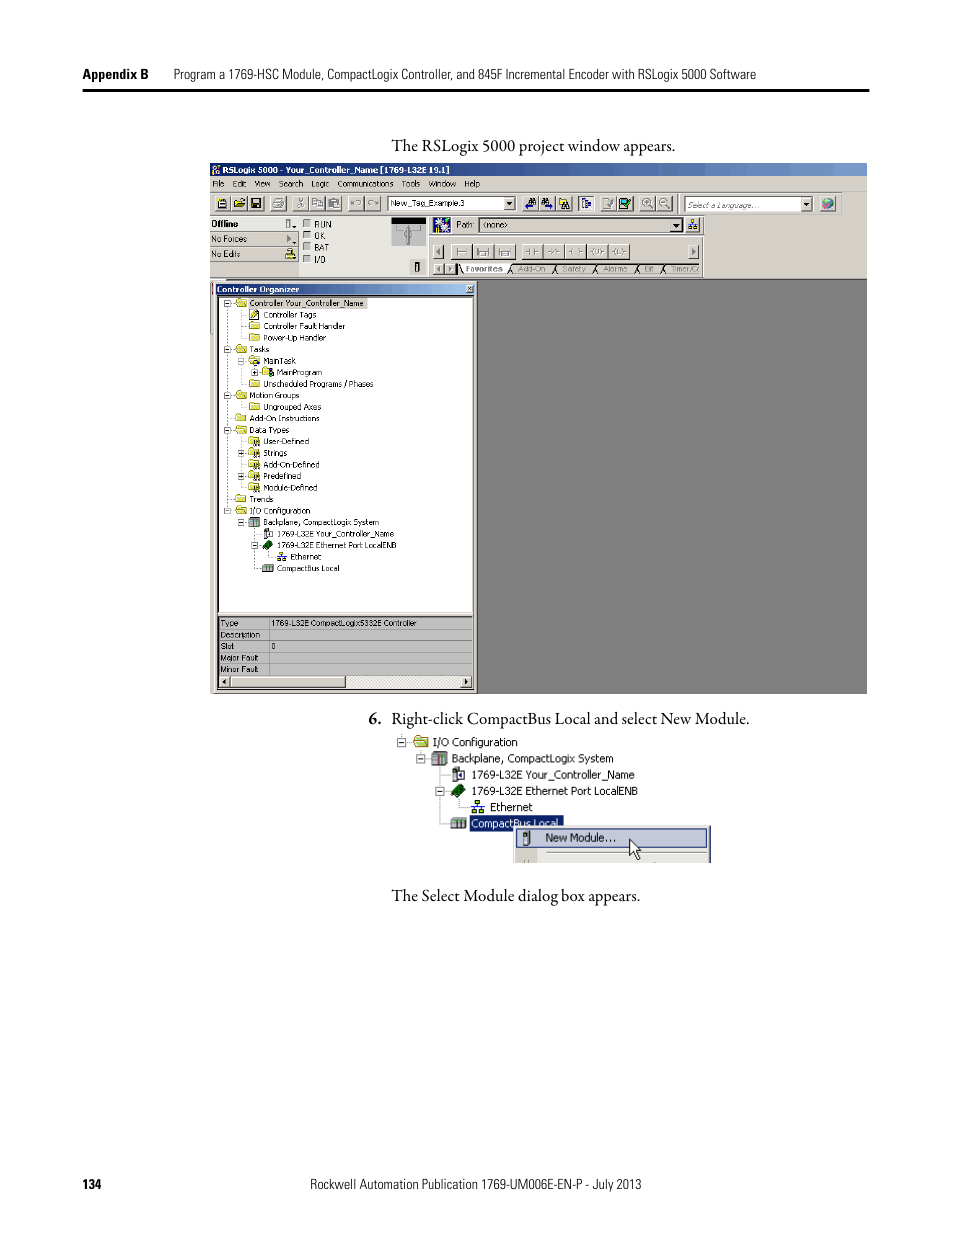Open the New_Tag_Example.3 combo box dropdown
Screen dimensions: 954x1235
pyautogui.click(x=509, y=203)
